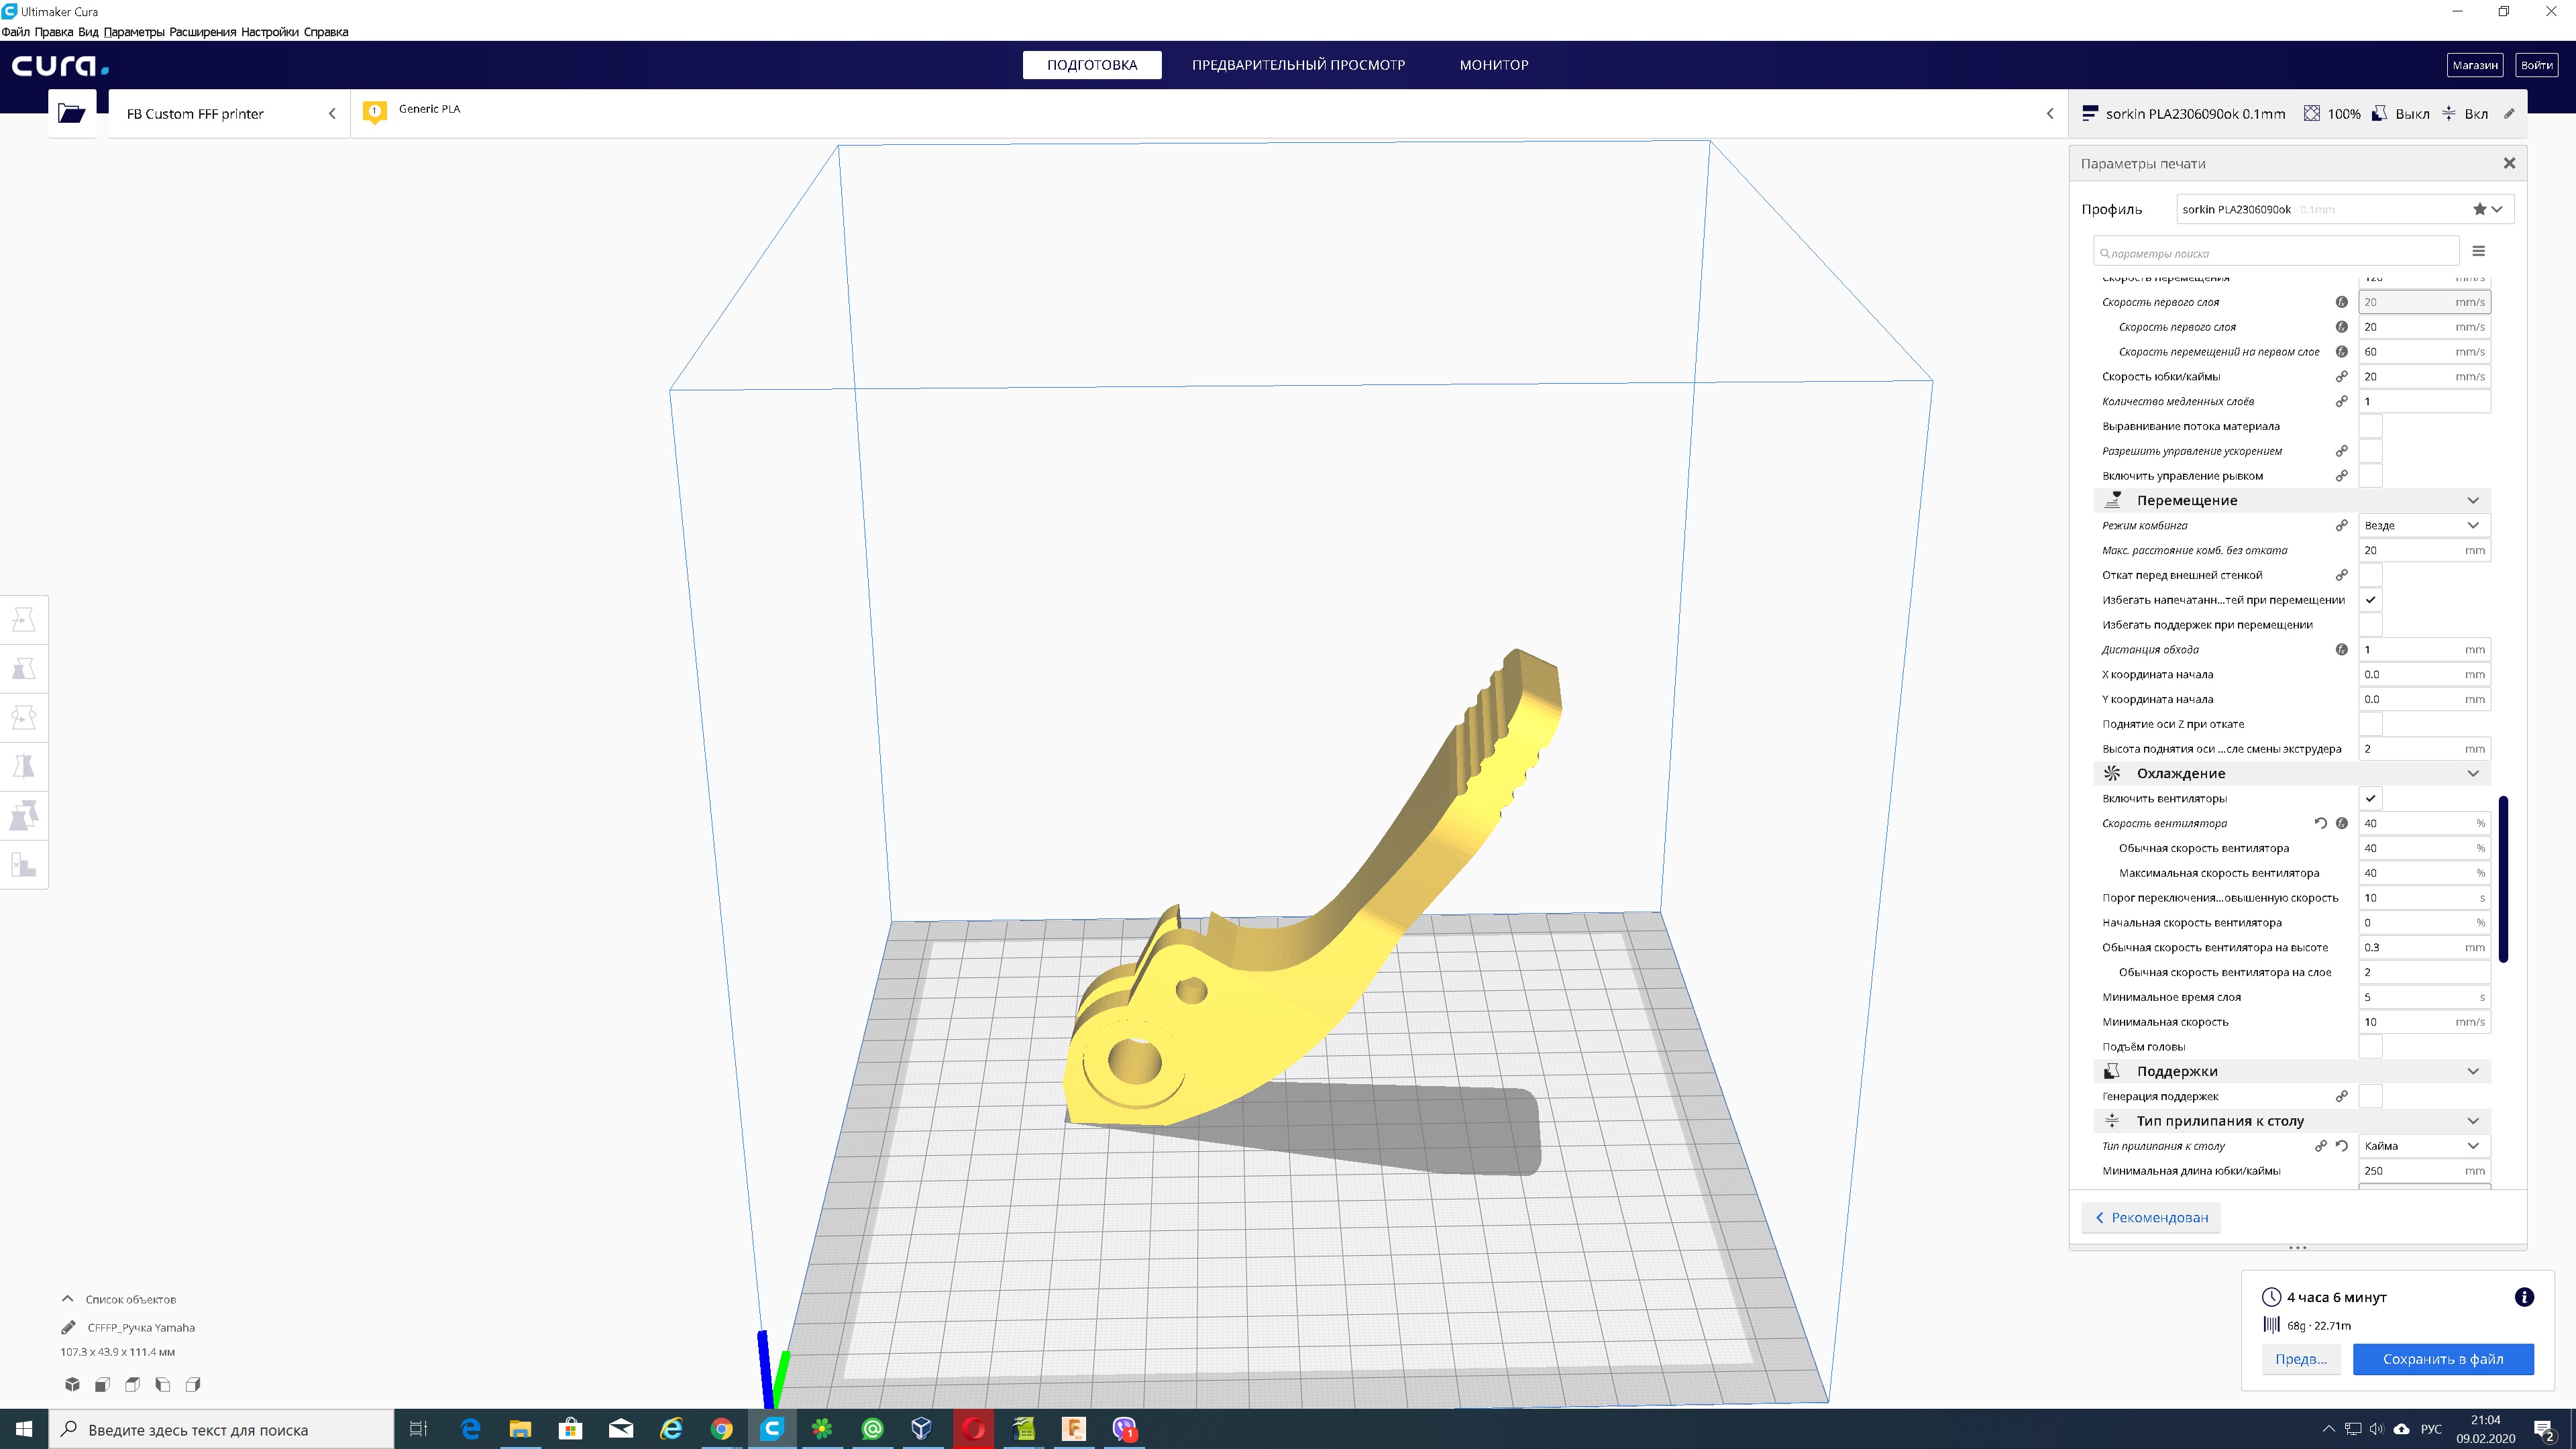Image resolution: width=2576 pixels, height=1449 pixels.
Task: Open the 'Расширения' menu
Action: click(202, 32)
